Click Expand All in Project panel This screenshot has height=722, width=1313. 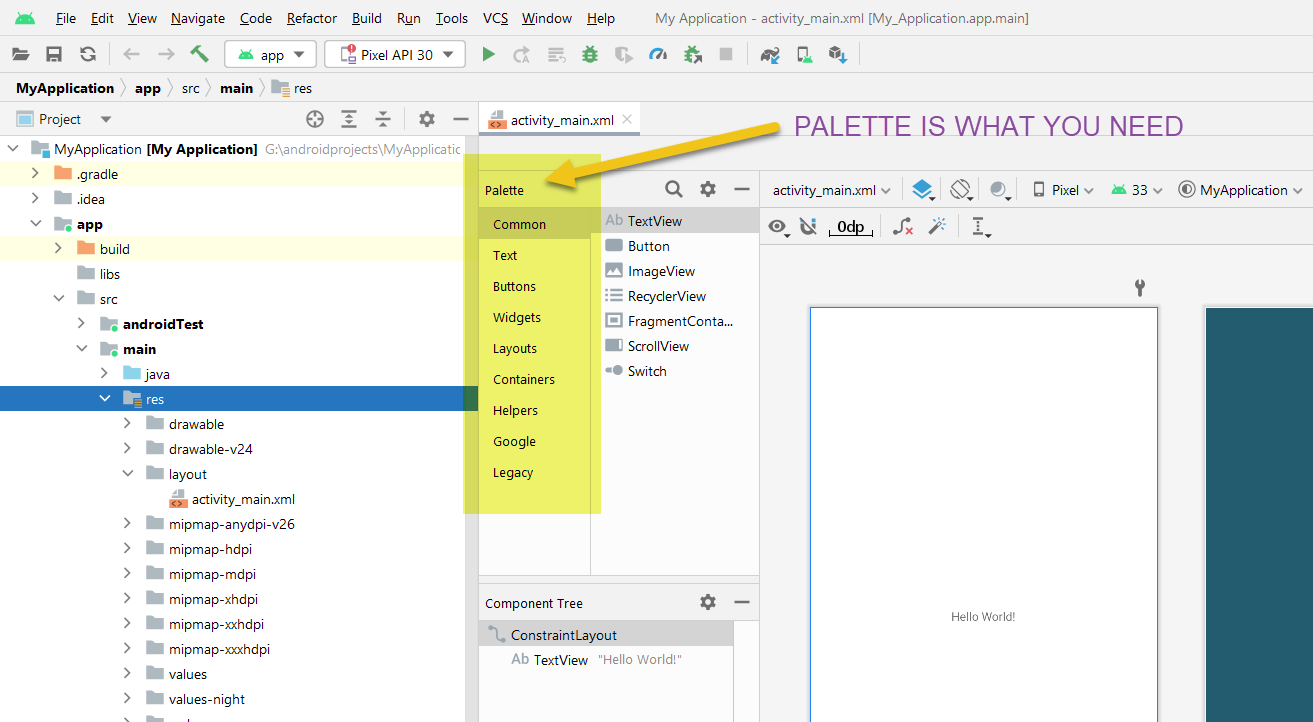(x=349, y=119)
